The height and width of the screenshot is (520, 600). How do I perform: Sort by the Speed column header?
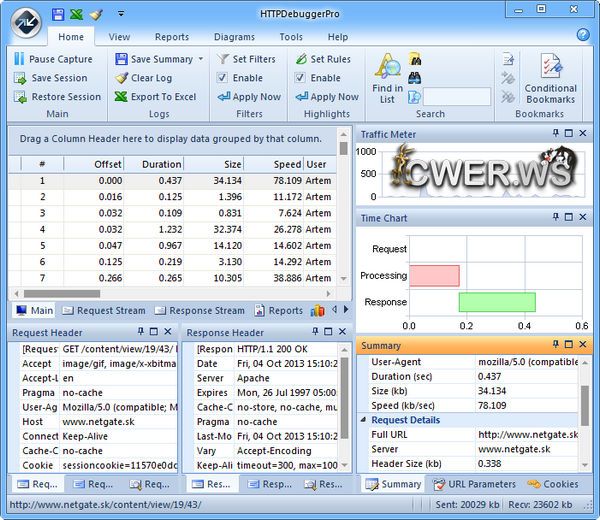pos(274,164)
